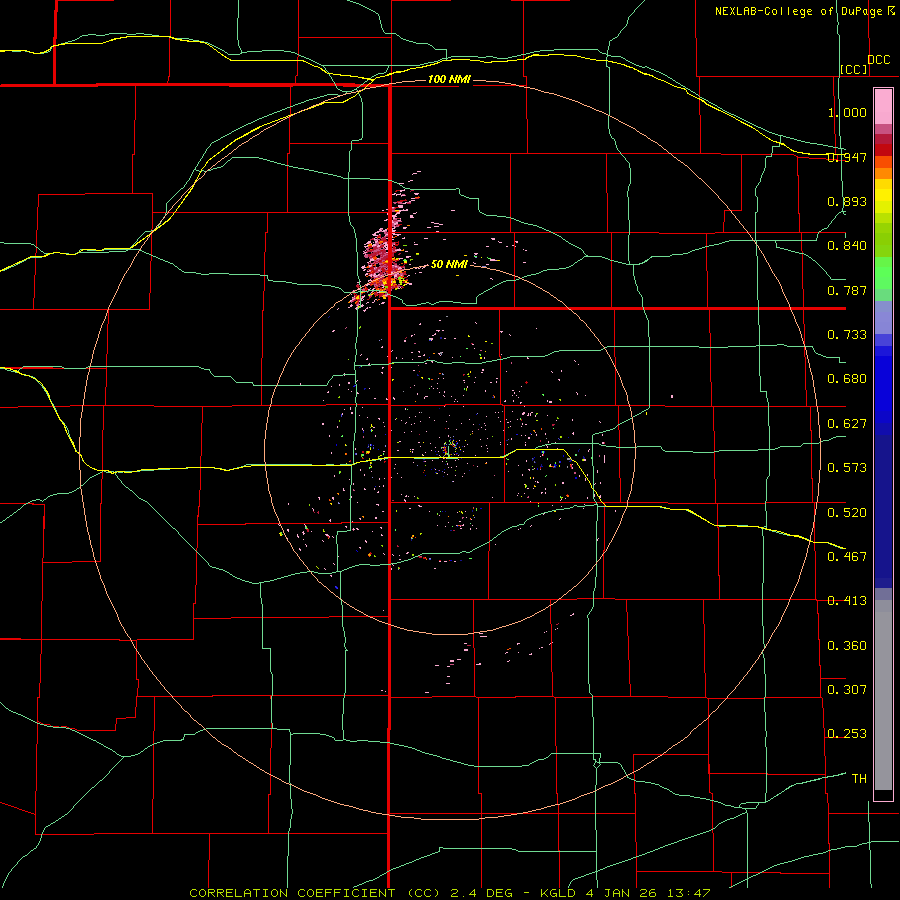Screen dimensions: 900x900
Task: Click the Correlation Coefficient product title caption
Action: pyautogui.click(x=450, y=893)
